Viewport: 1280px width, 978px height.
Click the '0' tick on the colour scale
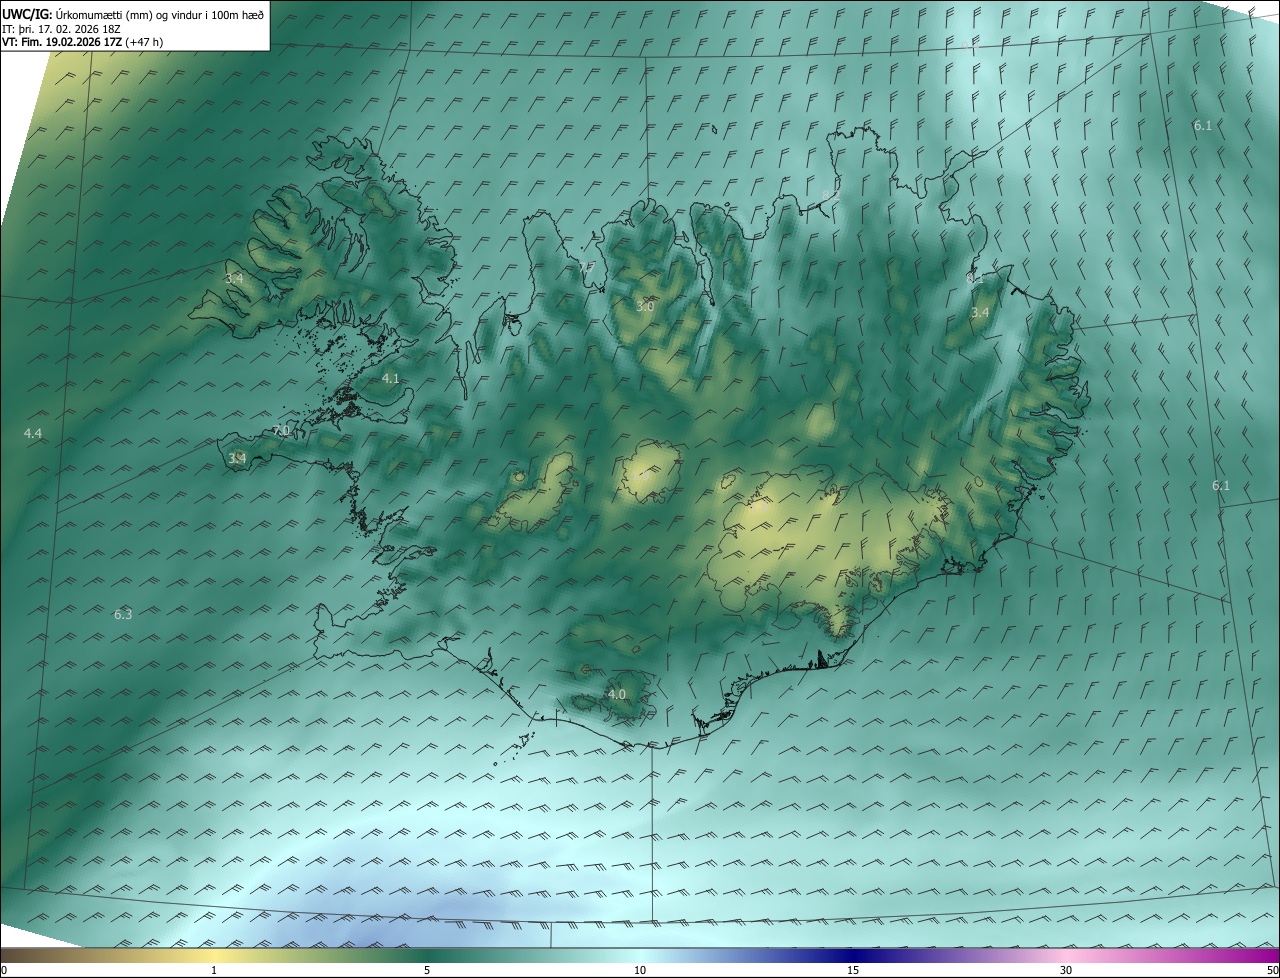pos(4,970)
